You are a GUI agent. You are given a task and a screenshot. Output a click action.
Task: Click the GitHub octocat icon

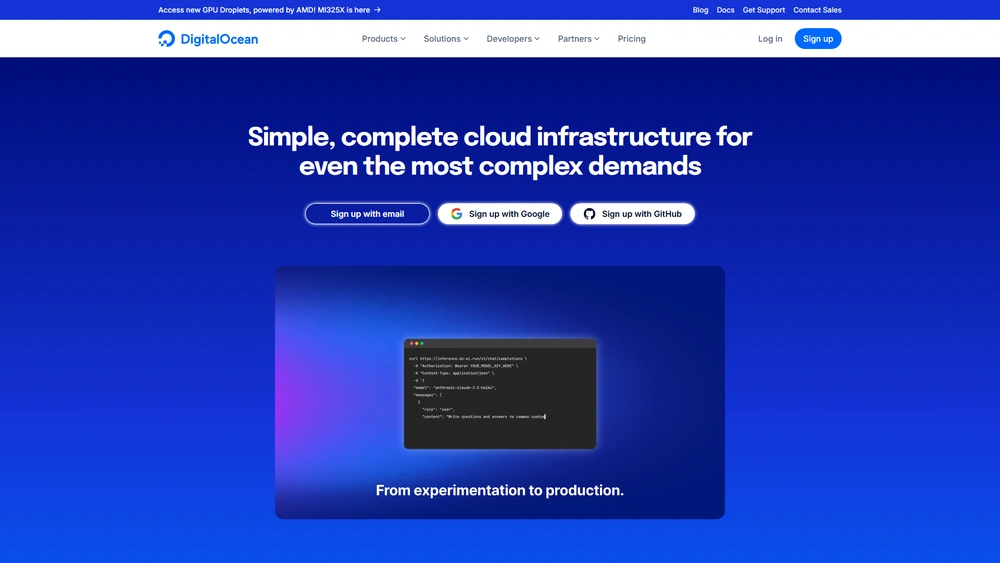[x=589, y=214]
